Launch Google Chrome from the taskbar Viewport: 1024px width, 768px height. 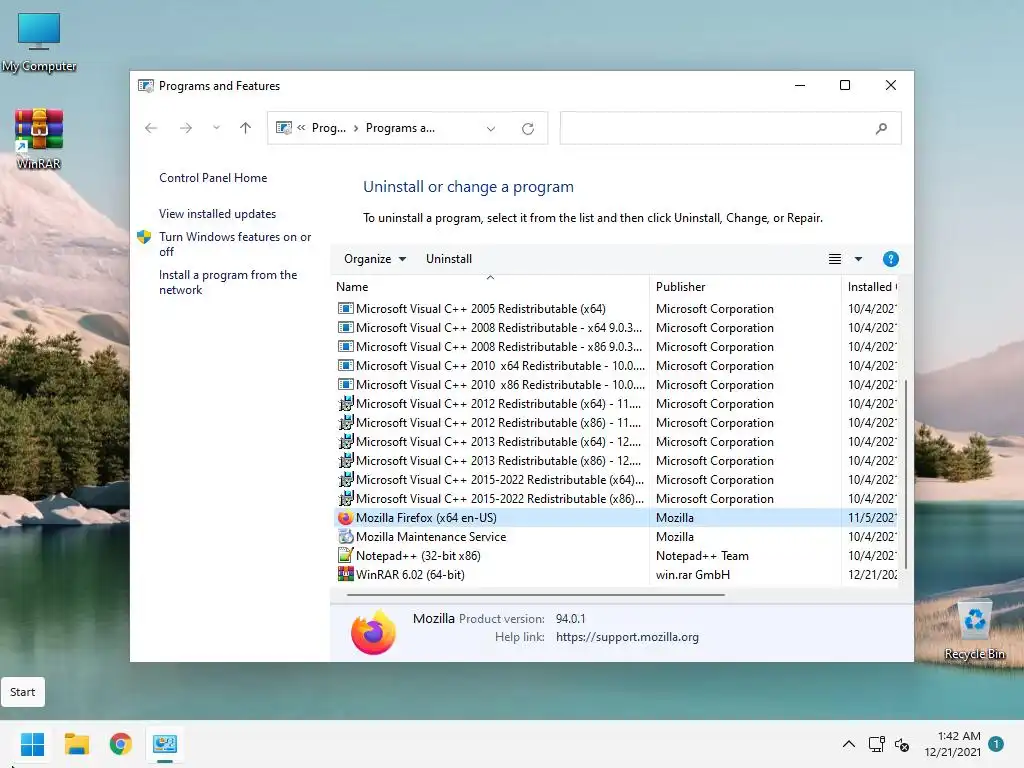(x=121, y=744)
